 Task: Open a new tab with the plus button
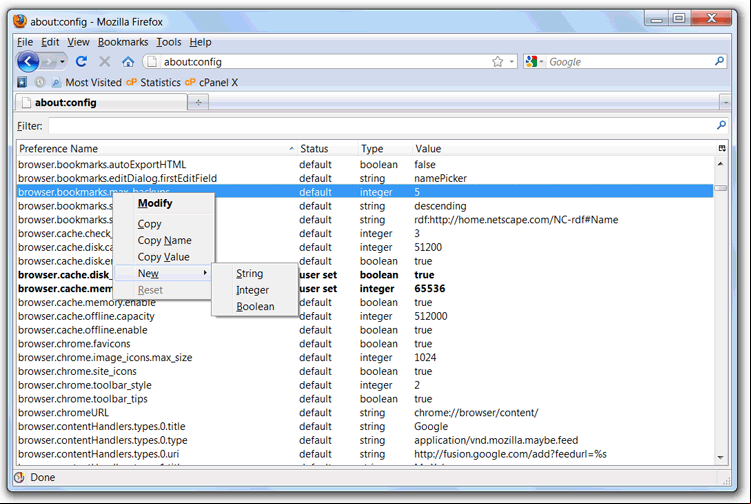coord(198,103)
